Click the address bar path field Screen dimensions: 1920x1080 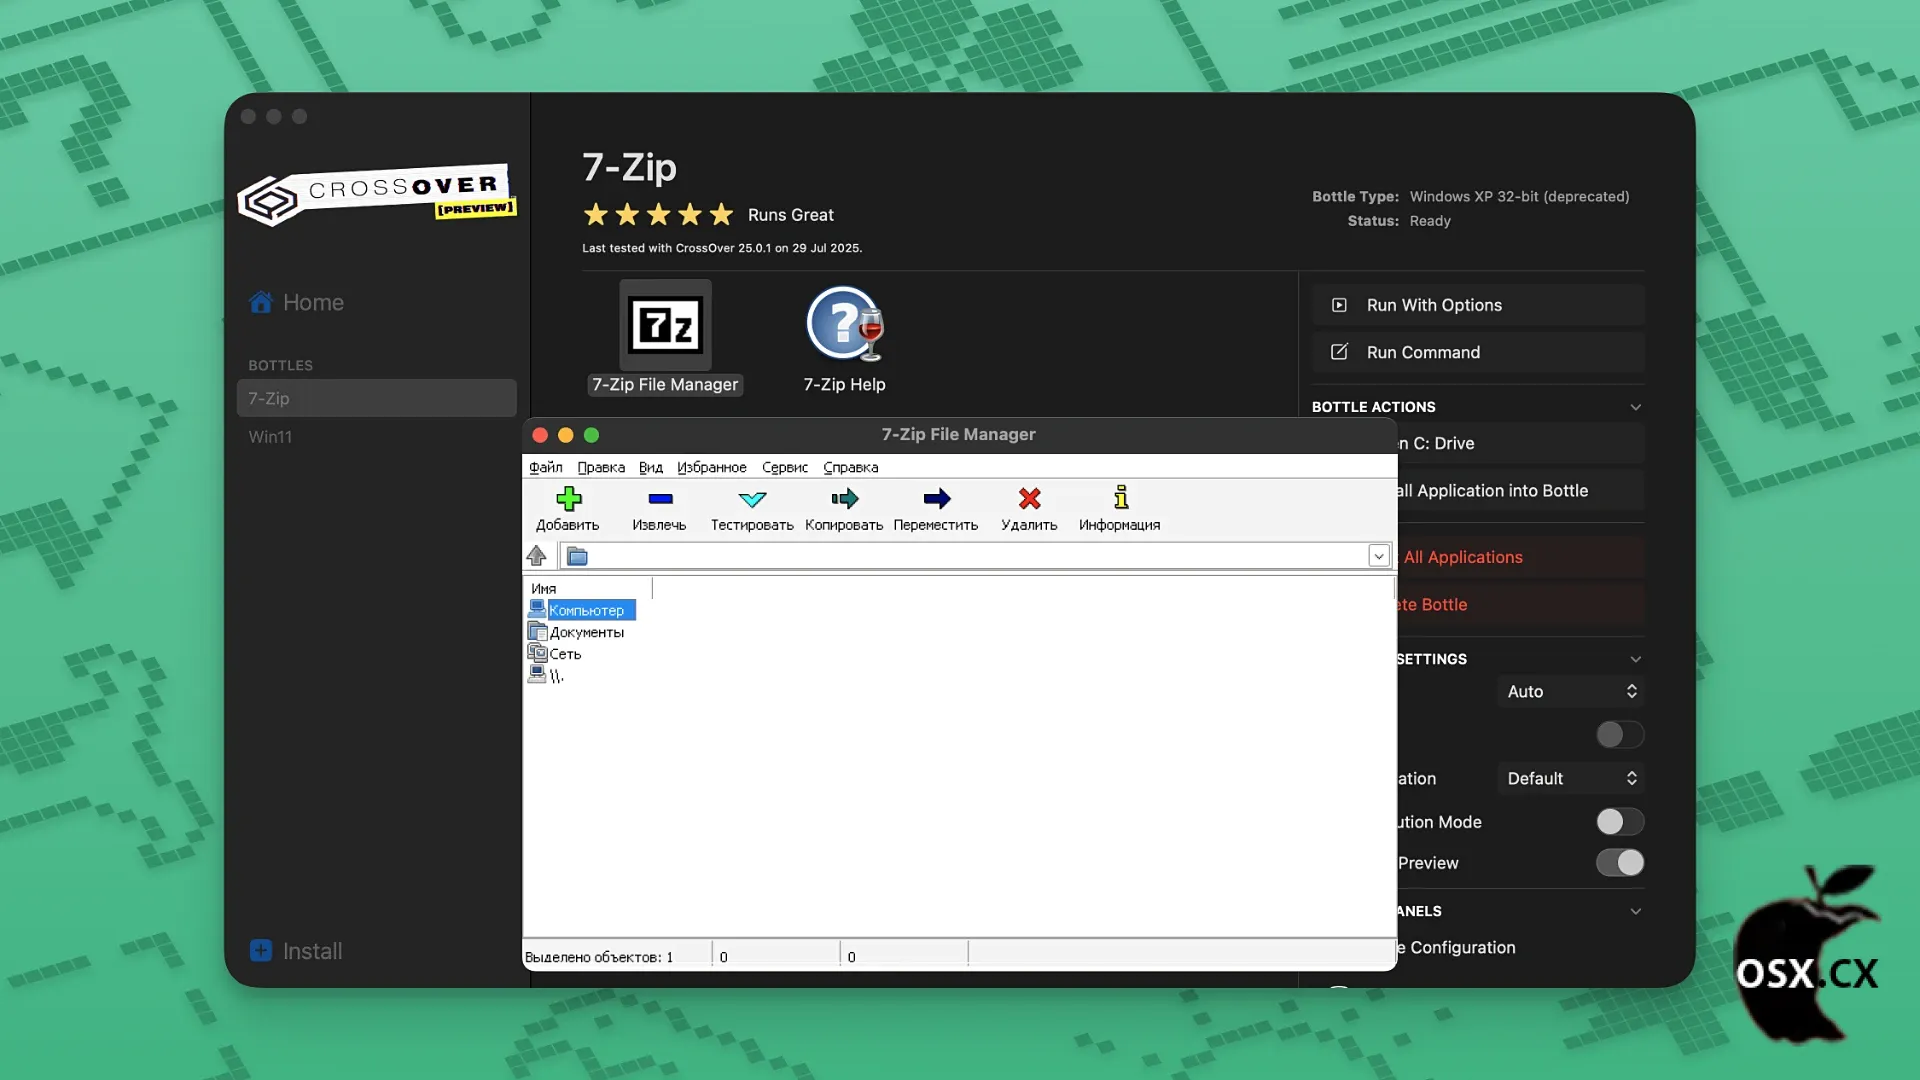(x=977, y=556)
